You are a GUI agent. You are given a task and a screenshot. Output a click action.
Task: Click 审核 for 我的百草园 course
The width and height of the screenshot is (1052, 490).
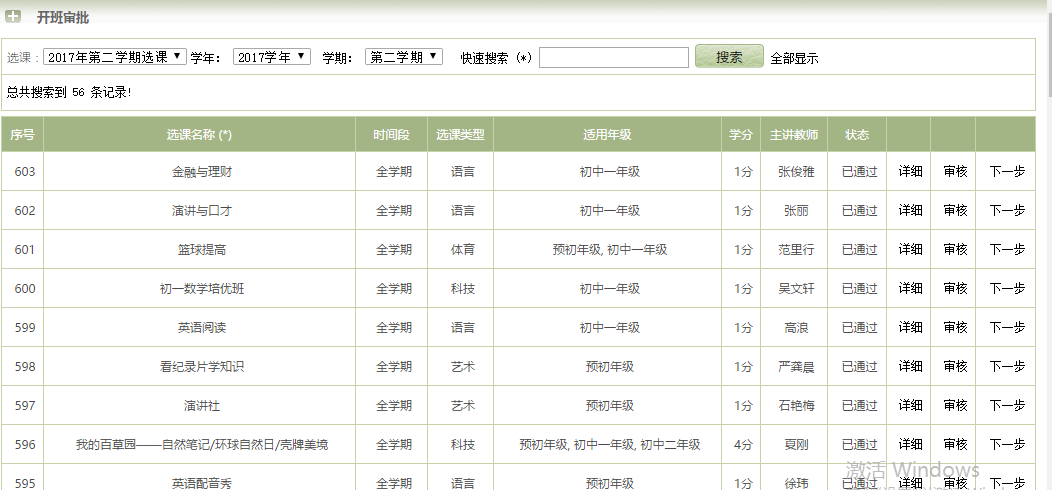pyautogui.click(x=954, y=445)
